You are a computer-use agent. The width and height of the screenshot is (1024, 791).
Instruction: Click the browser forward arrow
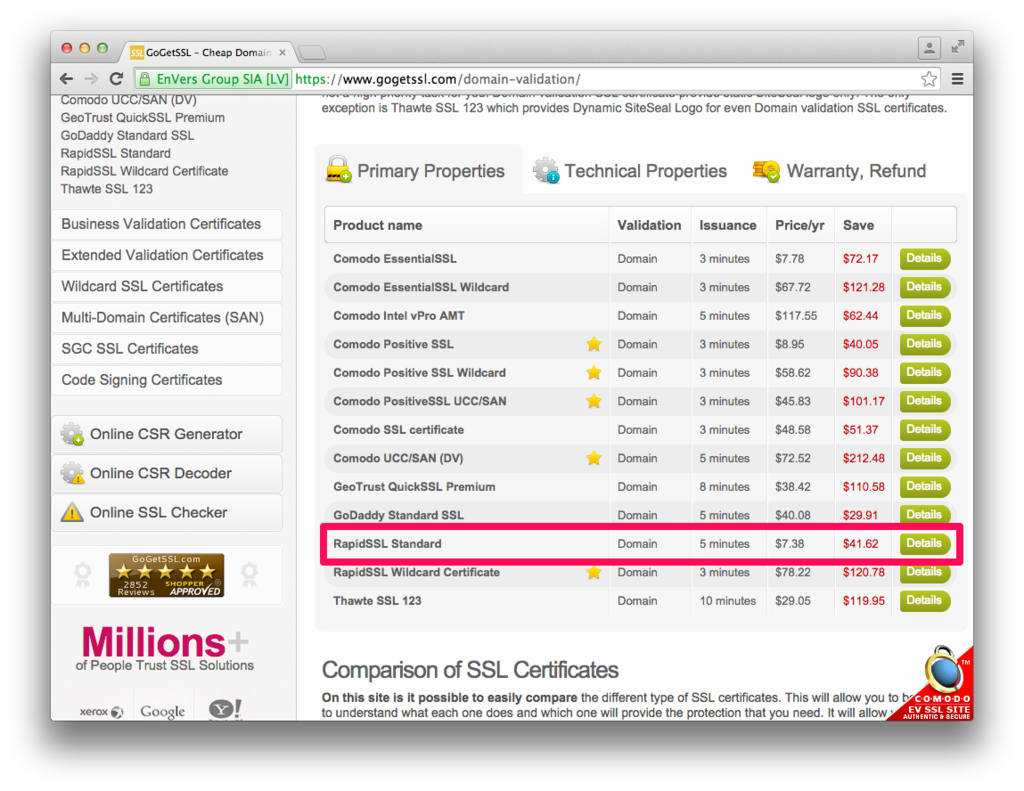[91, 79]
